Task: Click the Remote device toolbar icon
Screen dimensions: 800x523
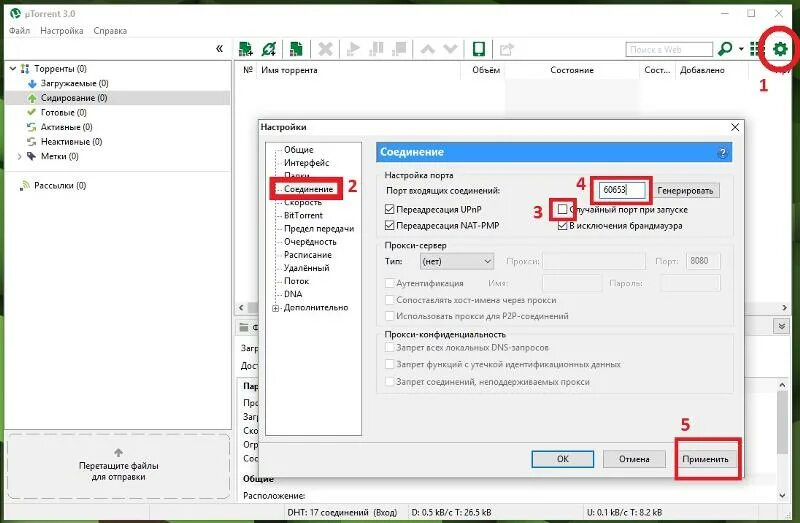Action: [x=479, y=49]
